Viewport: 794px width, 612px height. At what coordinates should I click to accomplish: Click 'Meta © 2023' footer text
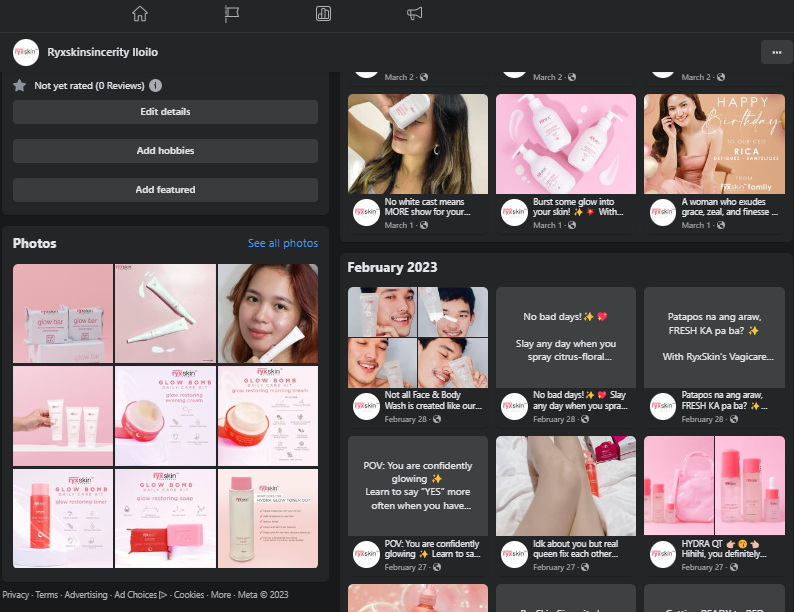(x=263, y=595)
